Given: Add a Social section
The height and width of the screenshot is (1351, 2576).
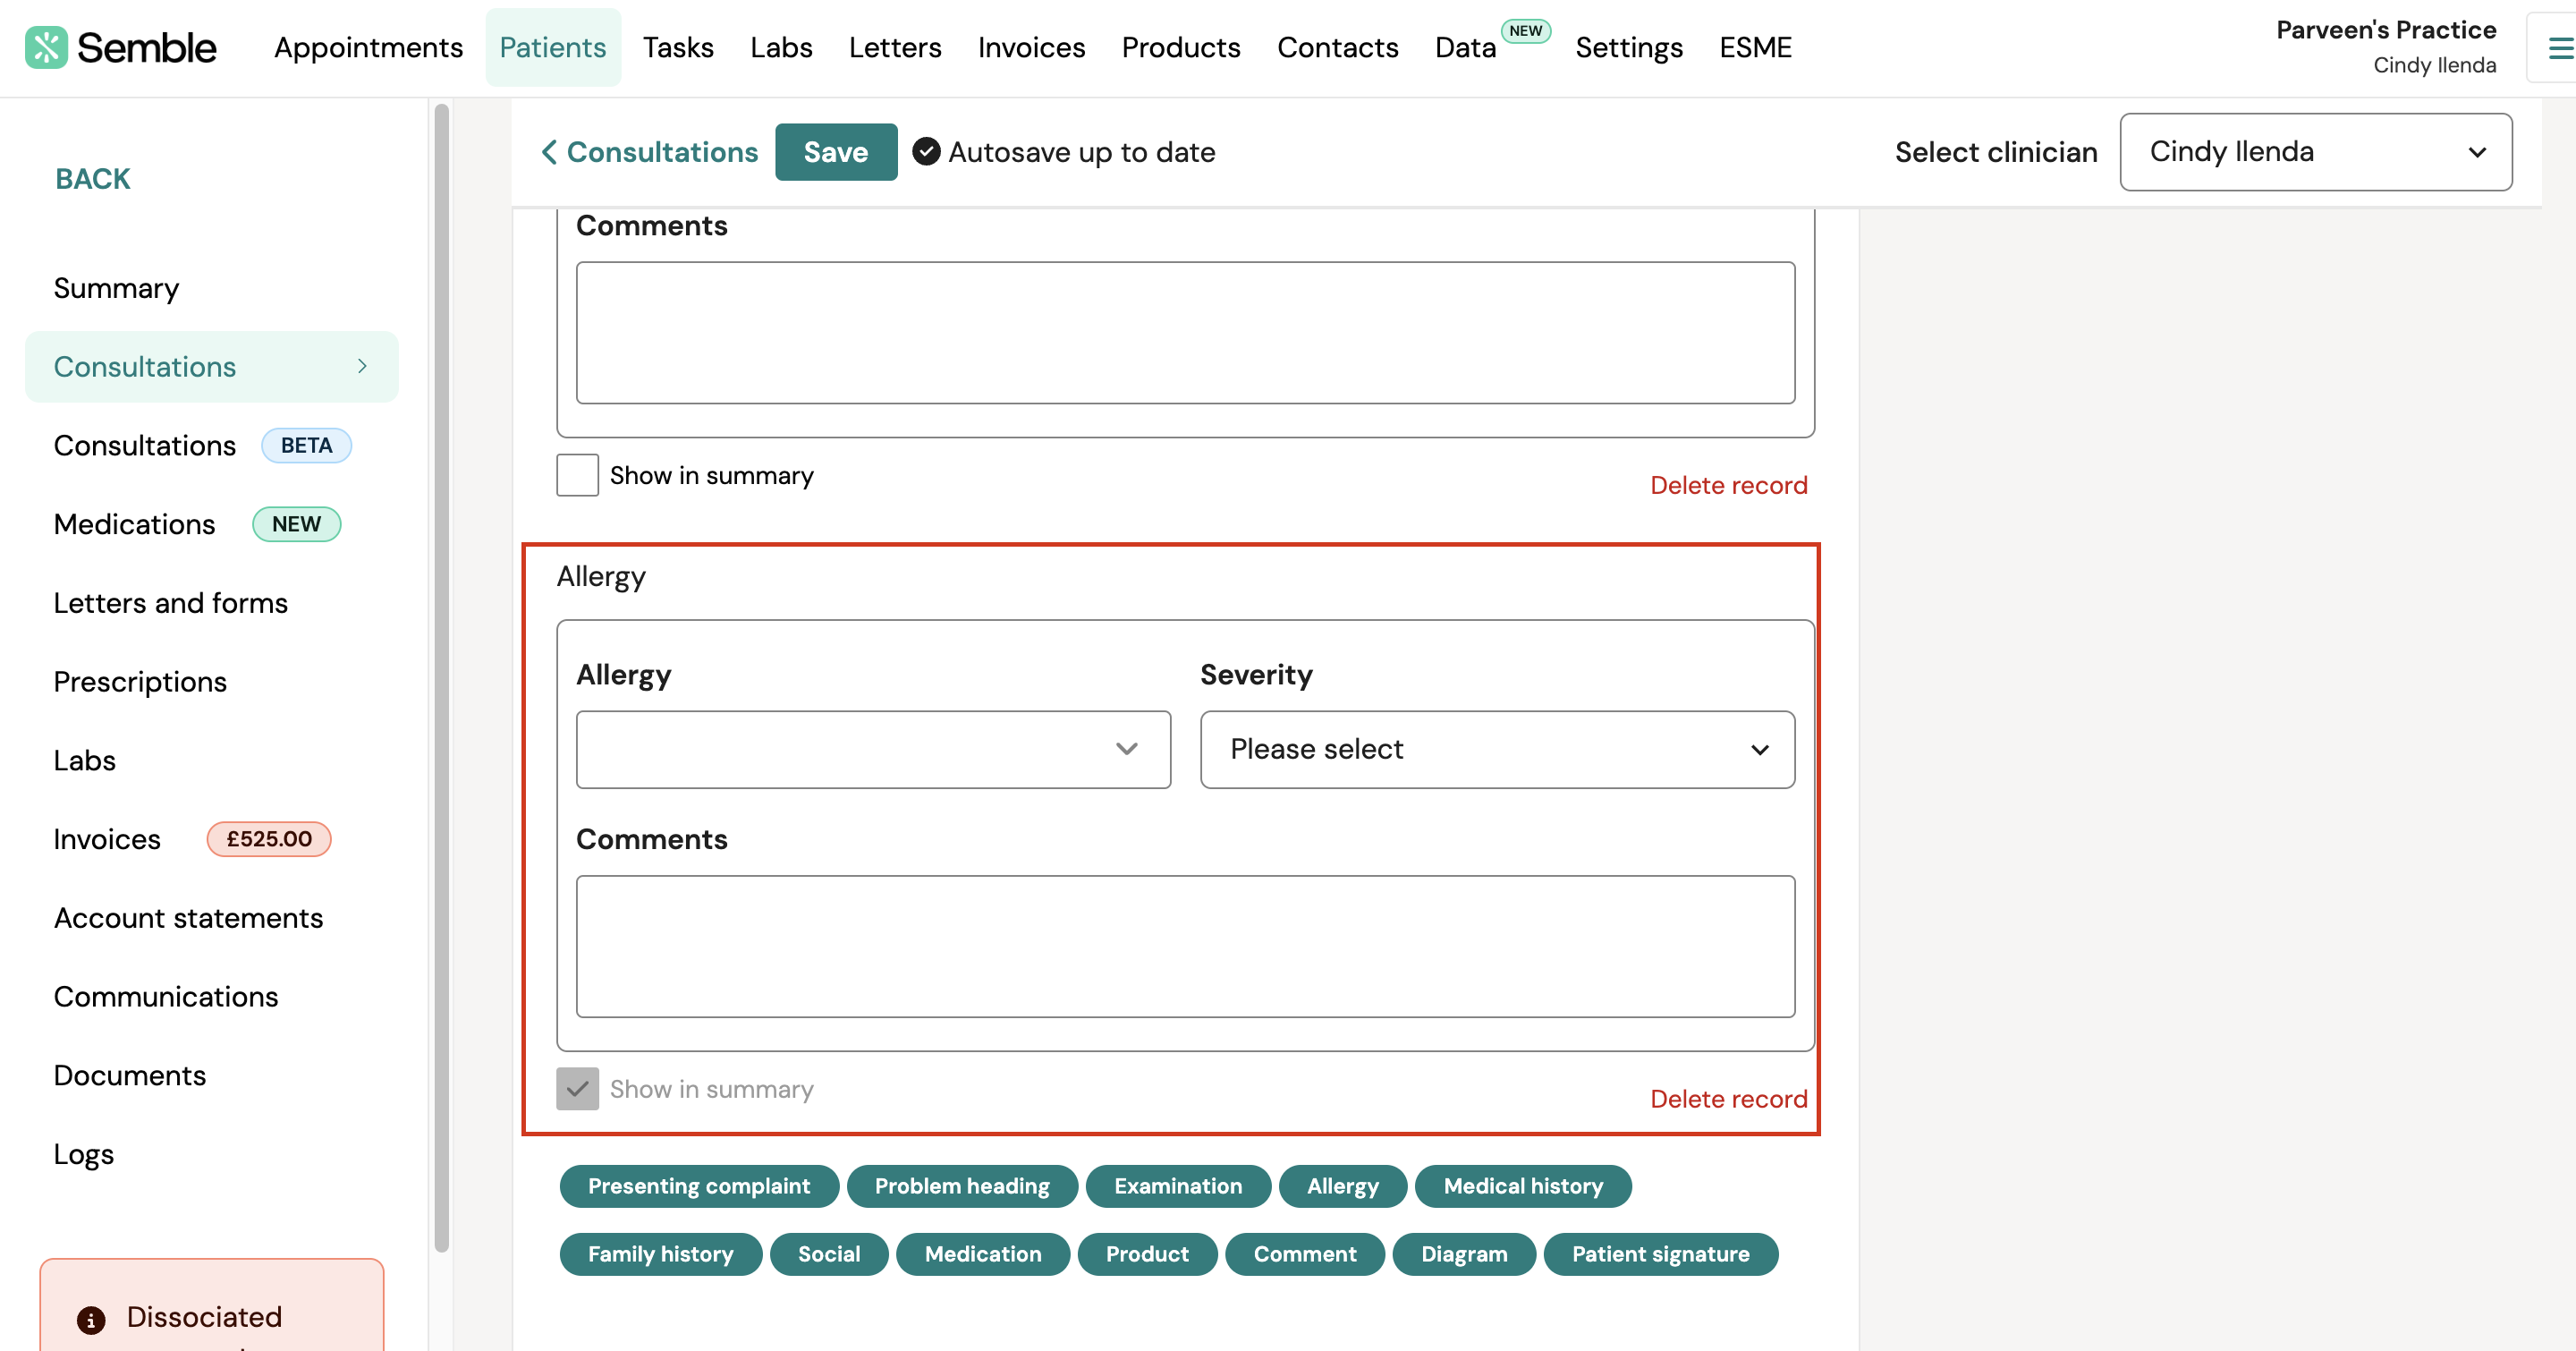Looking at the screenshot, I should [829, 1254].
